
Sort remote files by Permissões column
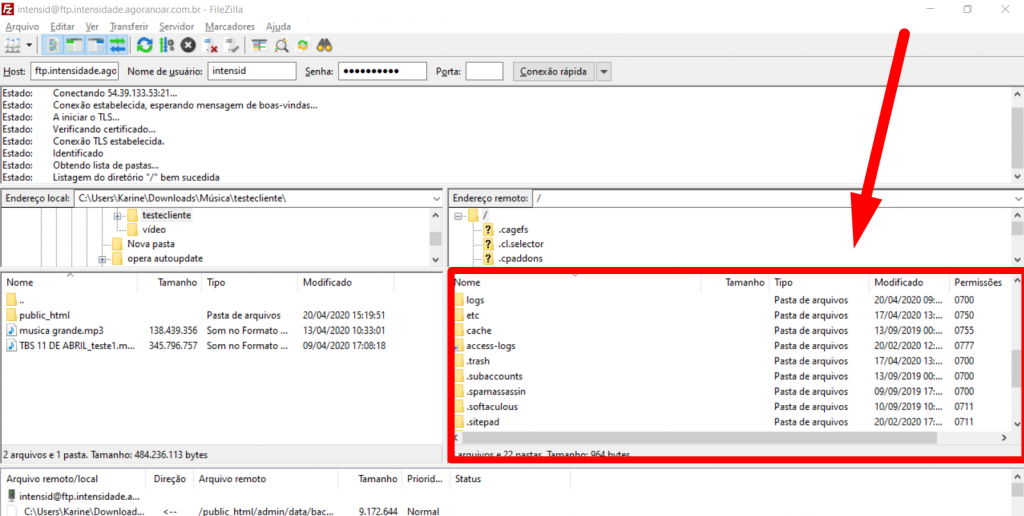[x=978, y=283]
